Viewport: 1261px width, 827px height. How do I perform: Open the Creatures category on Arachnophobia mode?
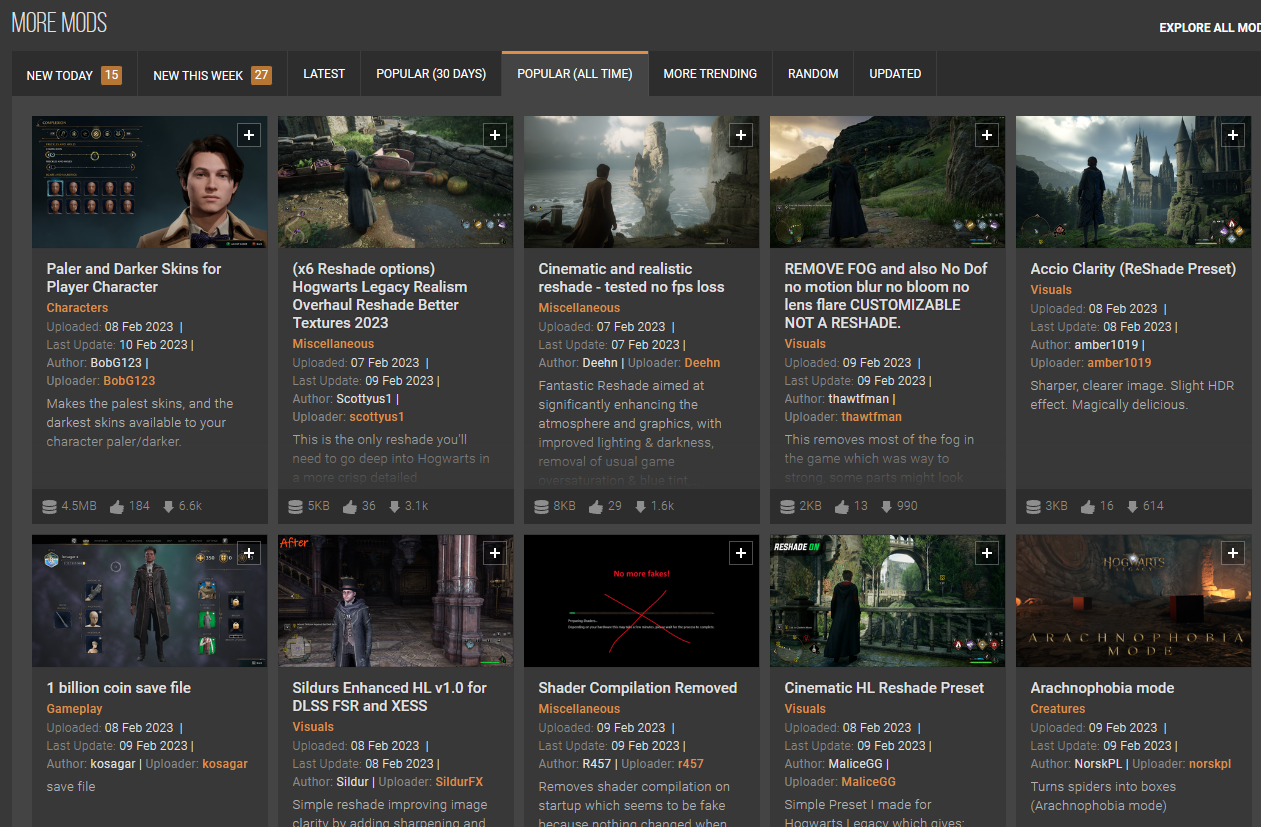[1057, 709]
